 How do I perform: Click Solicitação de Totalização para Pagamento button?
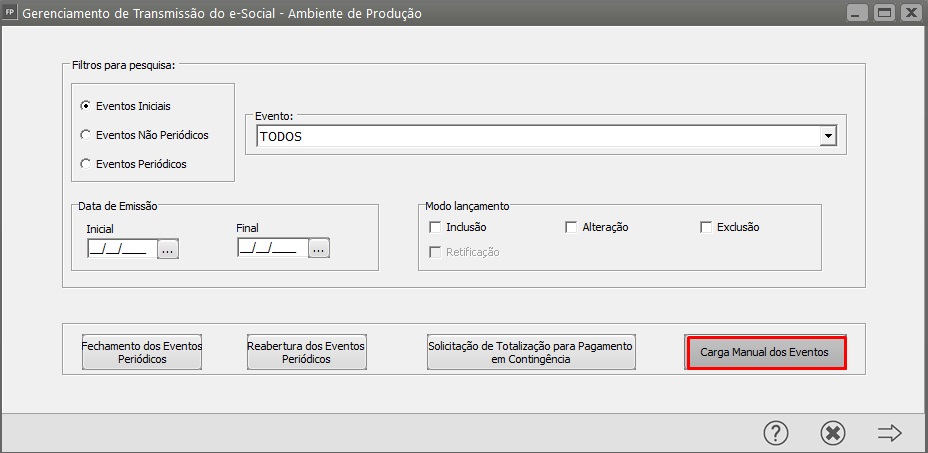coord(530,352)
